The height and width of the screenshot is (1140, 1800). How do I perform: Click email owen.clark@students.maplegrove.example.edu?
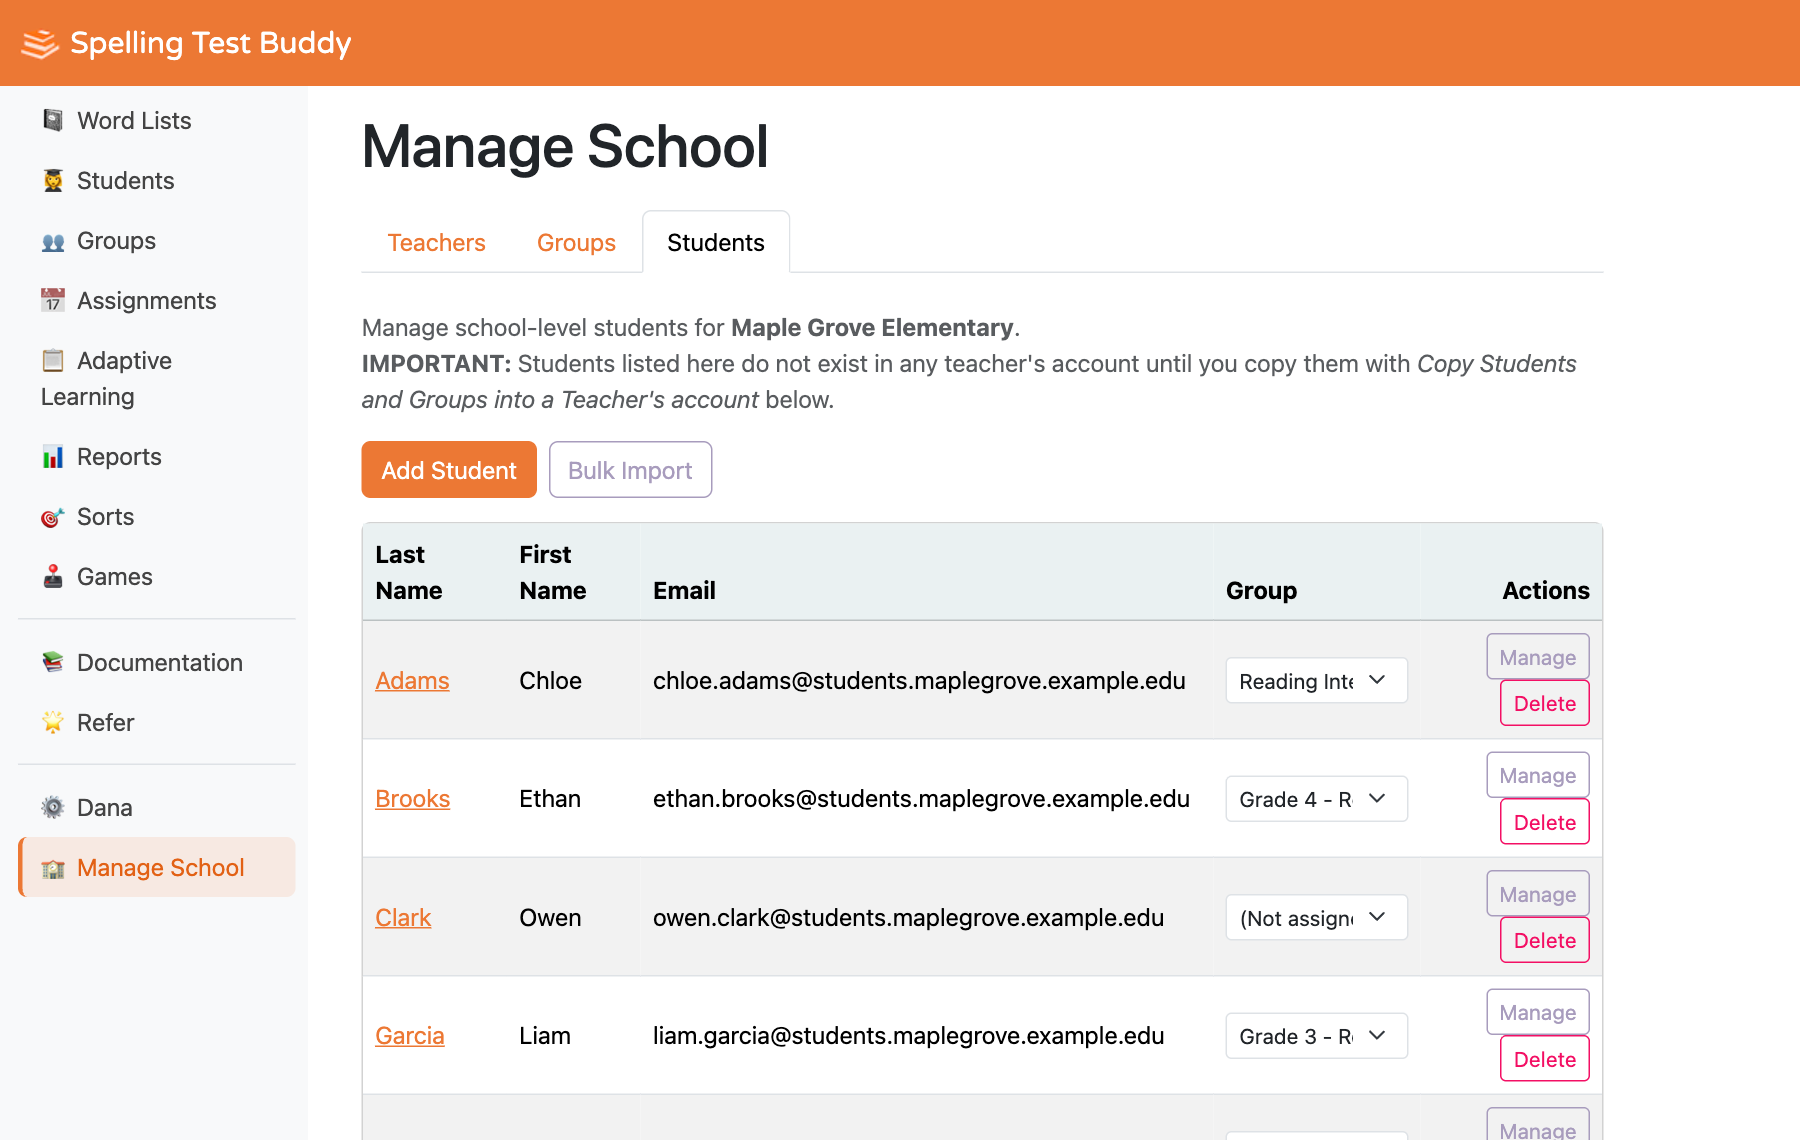[908, 918]
